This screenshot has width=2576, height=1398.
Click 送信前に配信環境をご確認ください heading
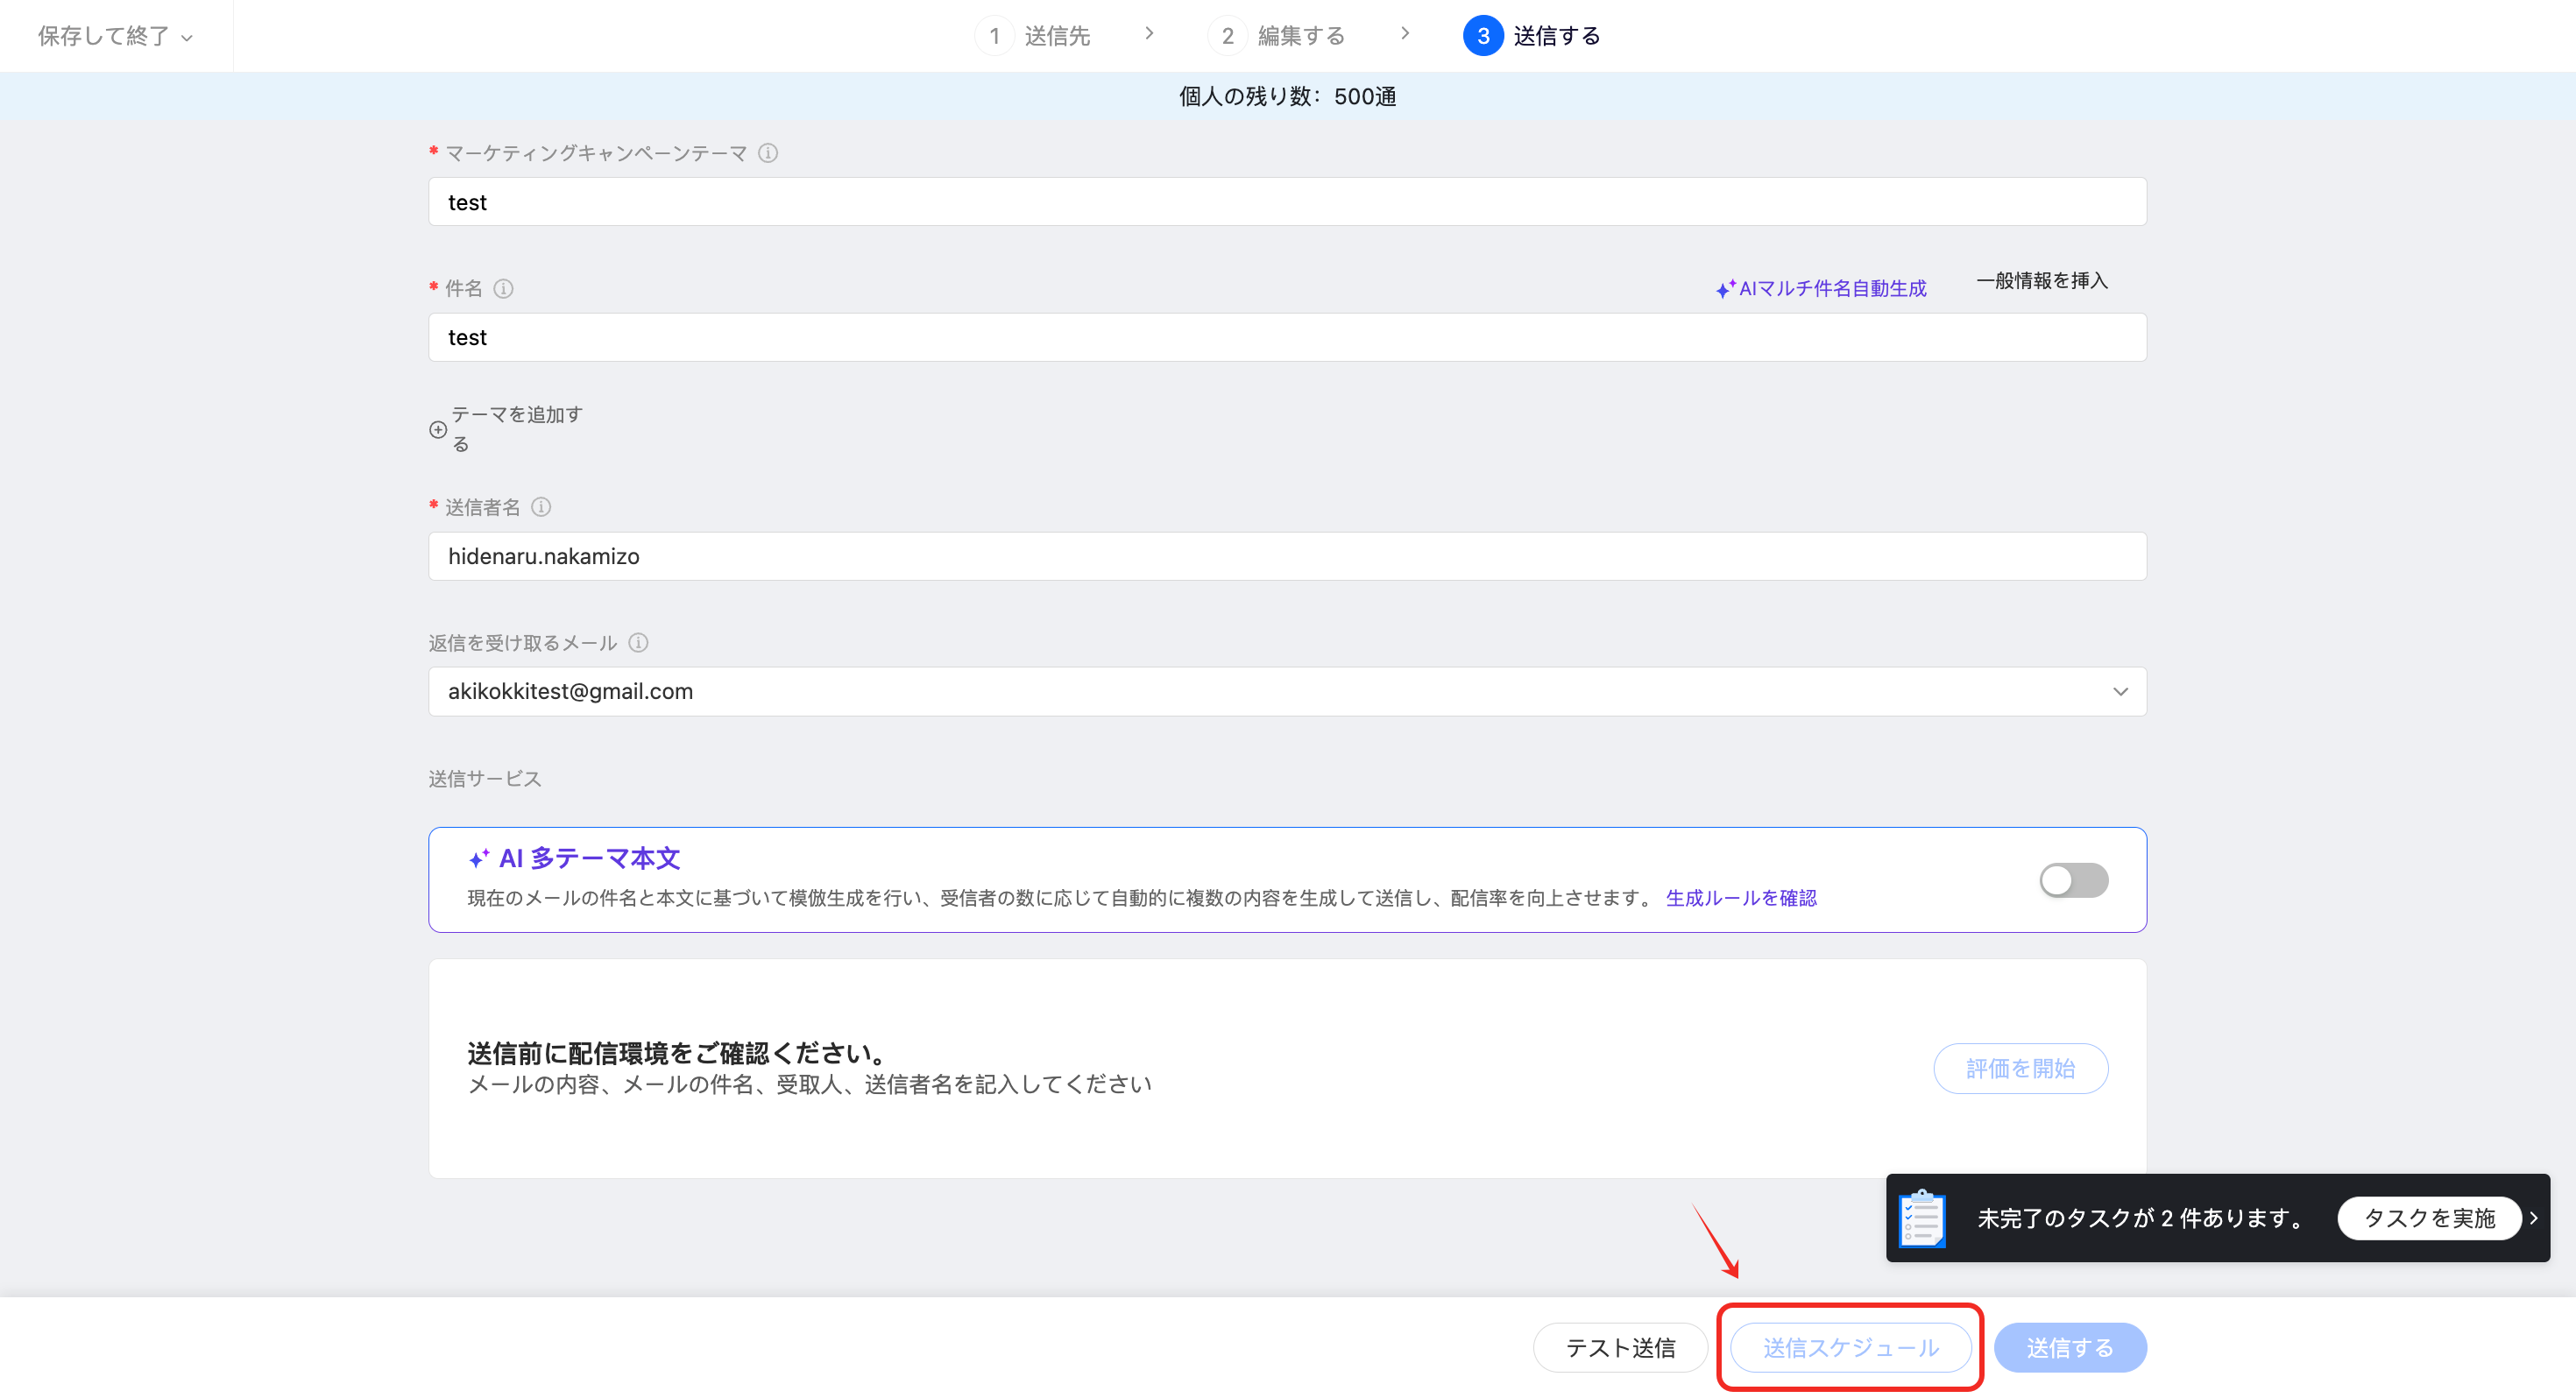tap(676, 1053)
